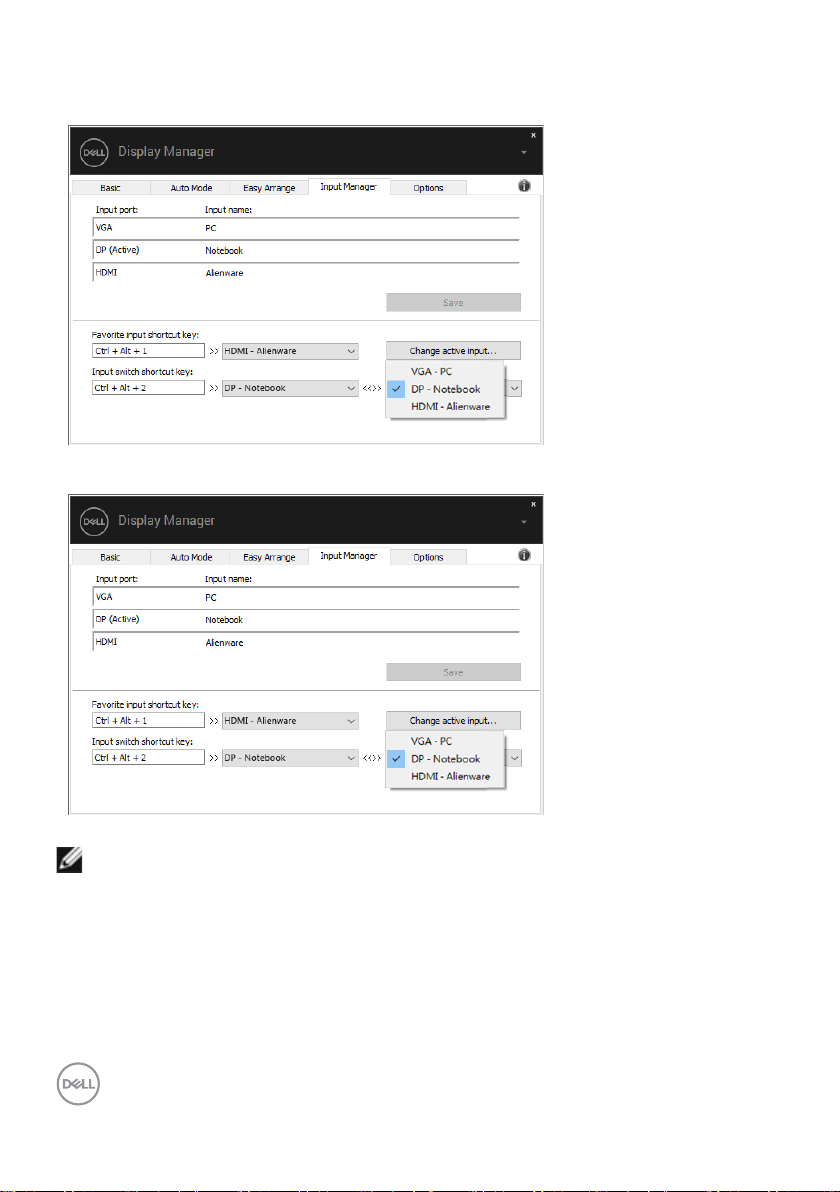The height and width of the screenshot is (1192, 840).
Task: Select checked DP - Notebook in bottom window menu
Action: (446, 759)
